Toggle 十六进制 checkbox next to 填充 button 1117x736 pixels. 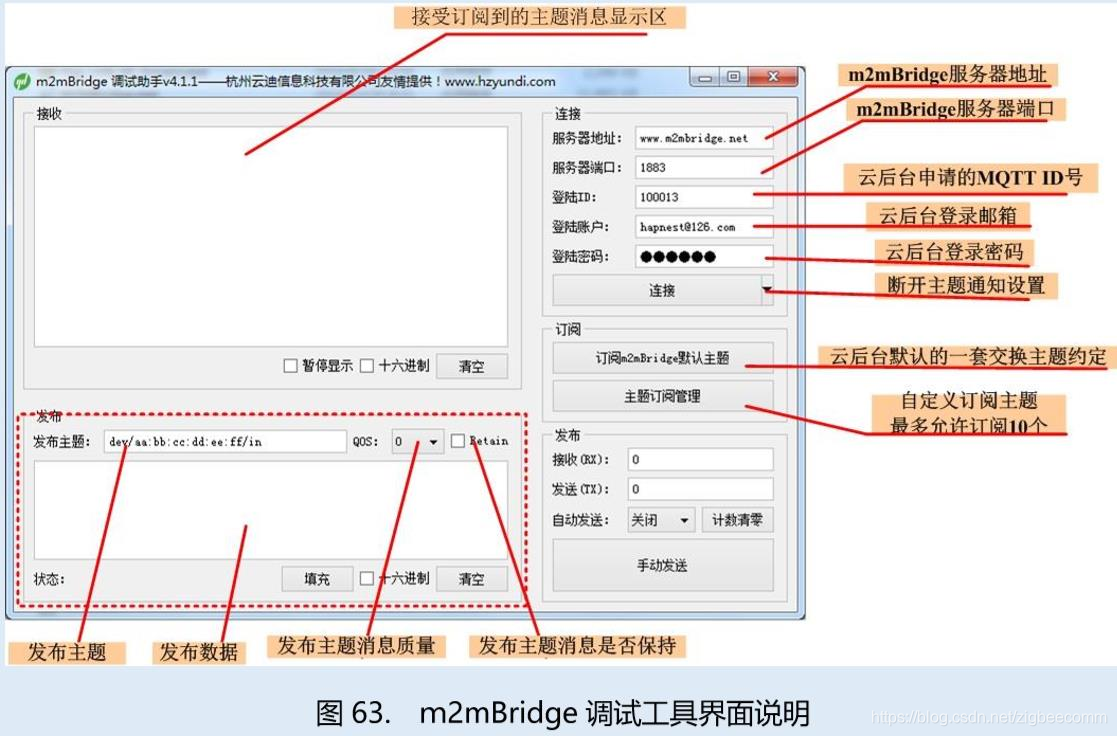367,579
